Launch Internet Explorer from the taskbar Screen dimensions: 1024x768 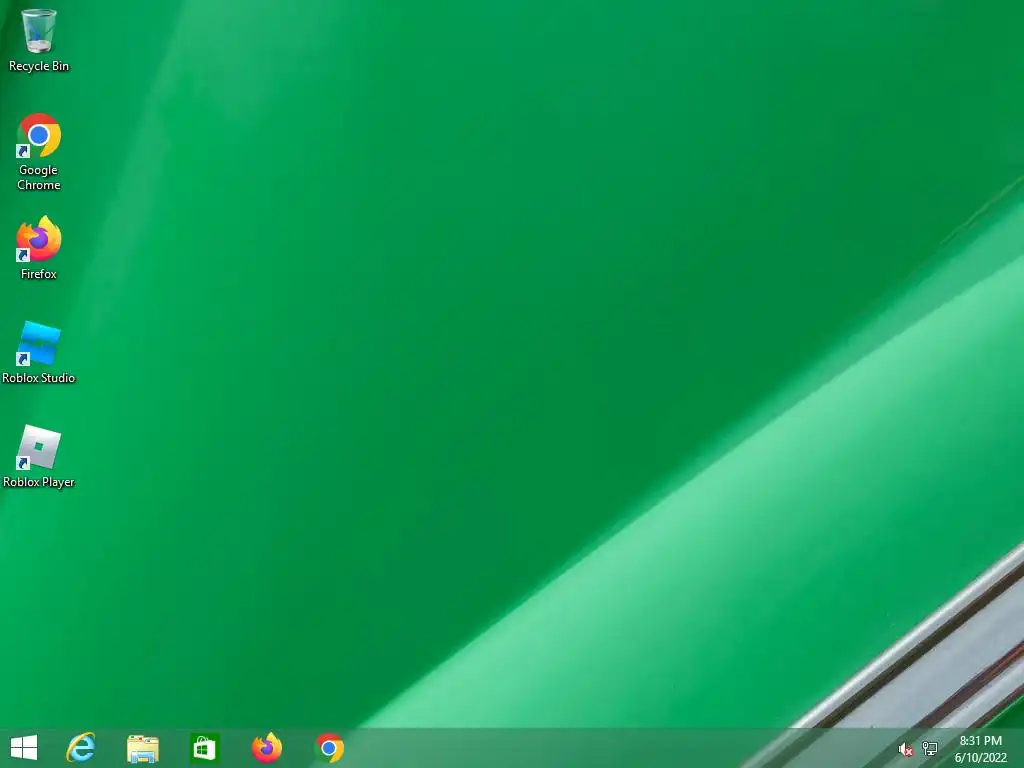(x=81, y=748)
